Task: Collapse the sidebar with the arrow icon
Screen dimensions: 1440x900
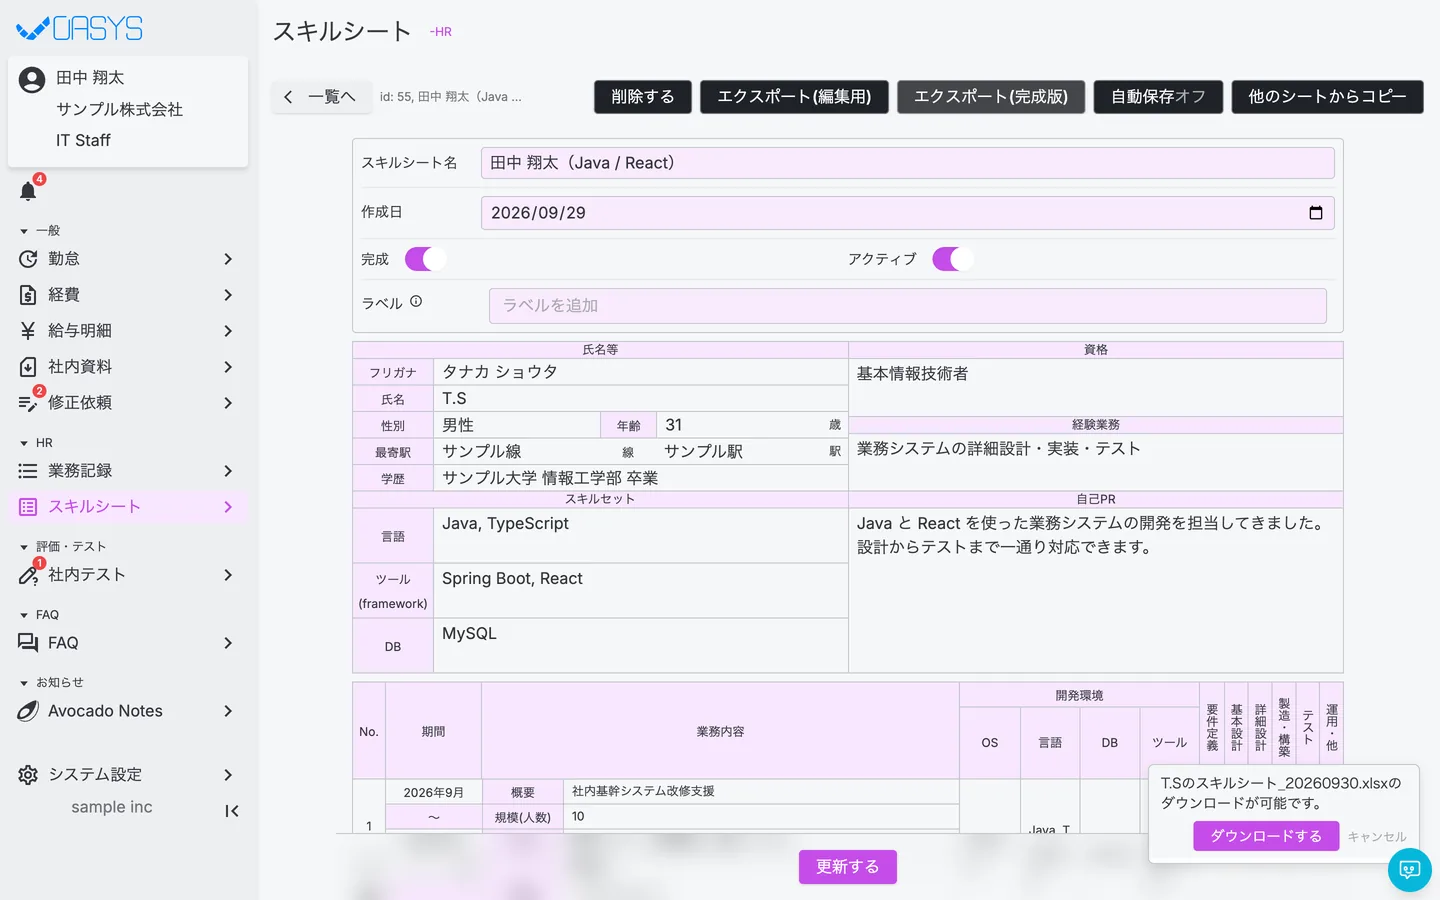Action: 232,811
